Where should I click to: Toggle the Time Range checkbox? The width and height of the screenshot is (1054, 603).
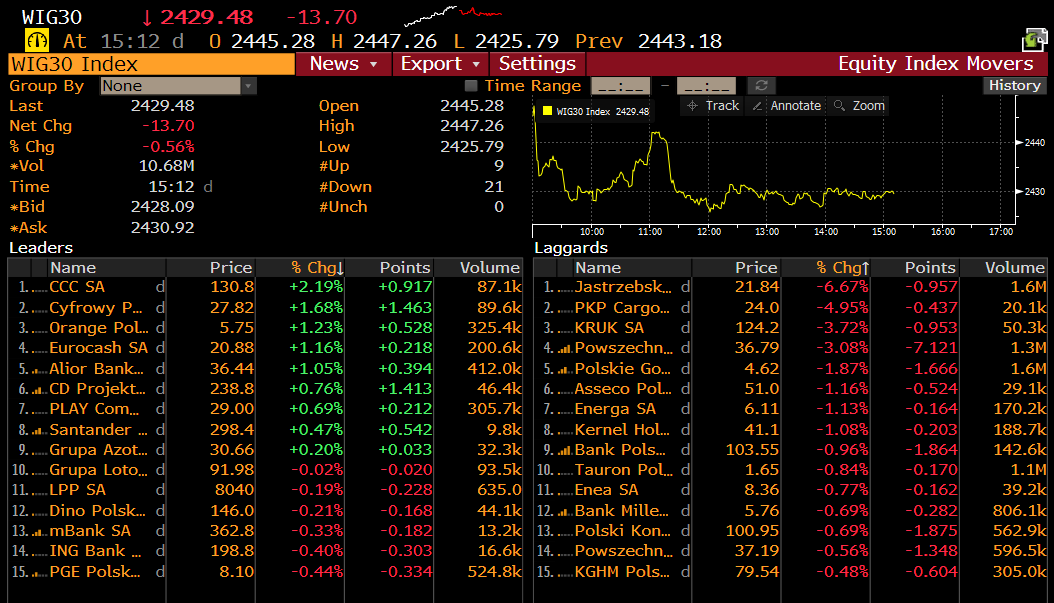point(471,85)
